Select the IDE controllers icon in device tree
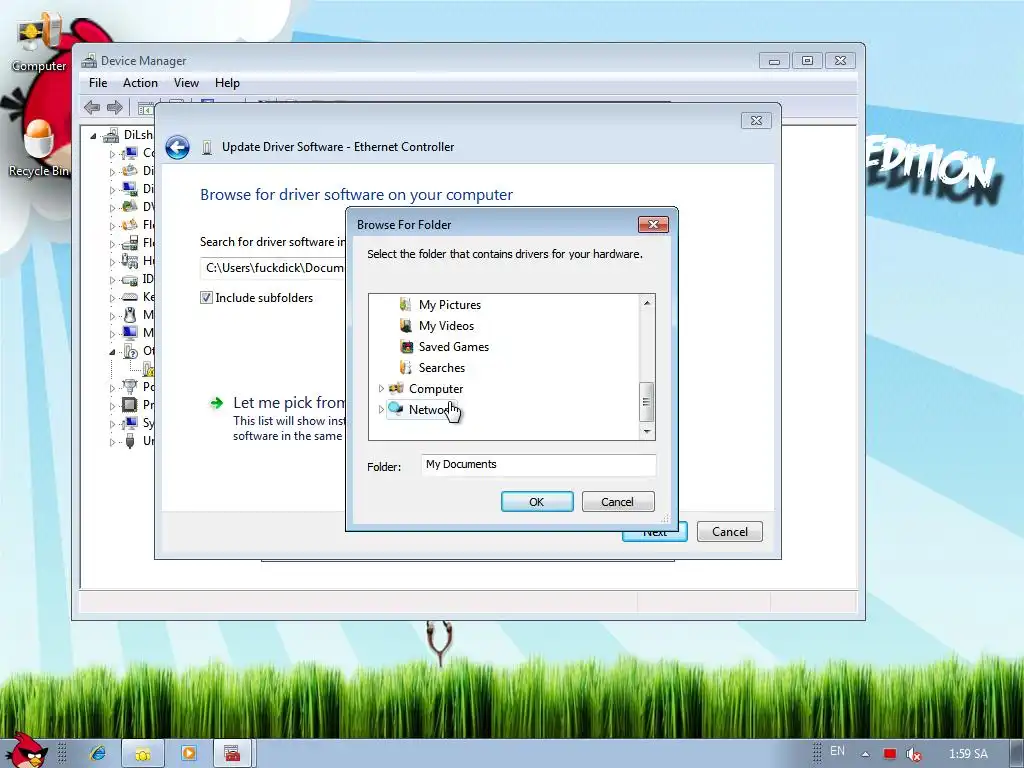The width and height of the screenshot is (1024, 768). (131, 279)
